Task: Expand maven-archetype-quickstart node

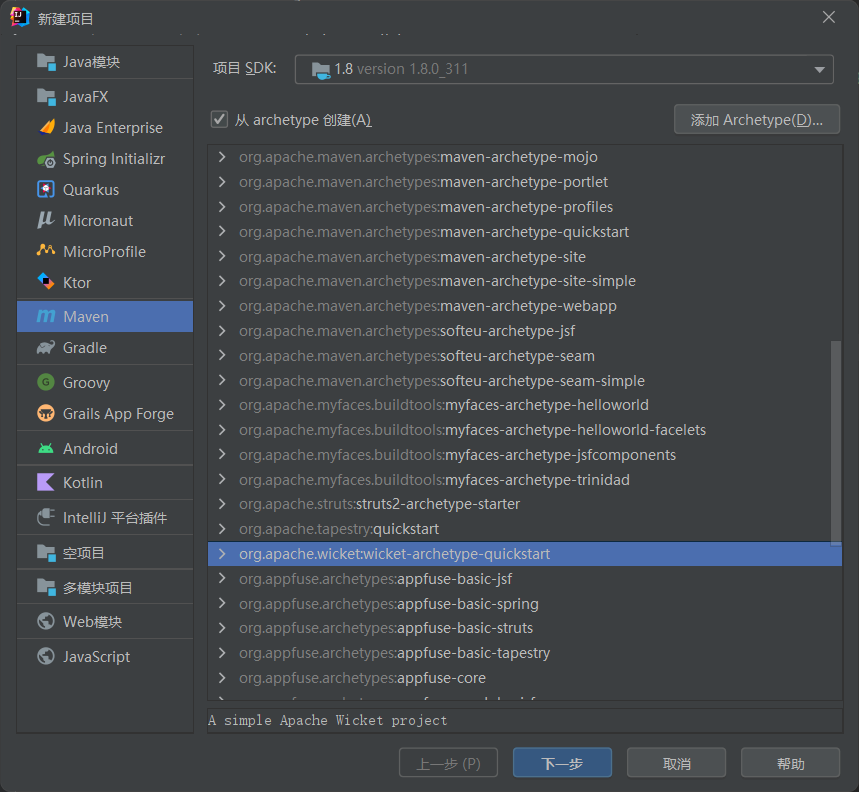Action: click(222, 232)
